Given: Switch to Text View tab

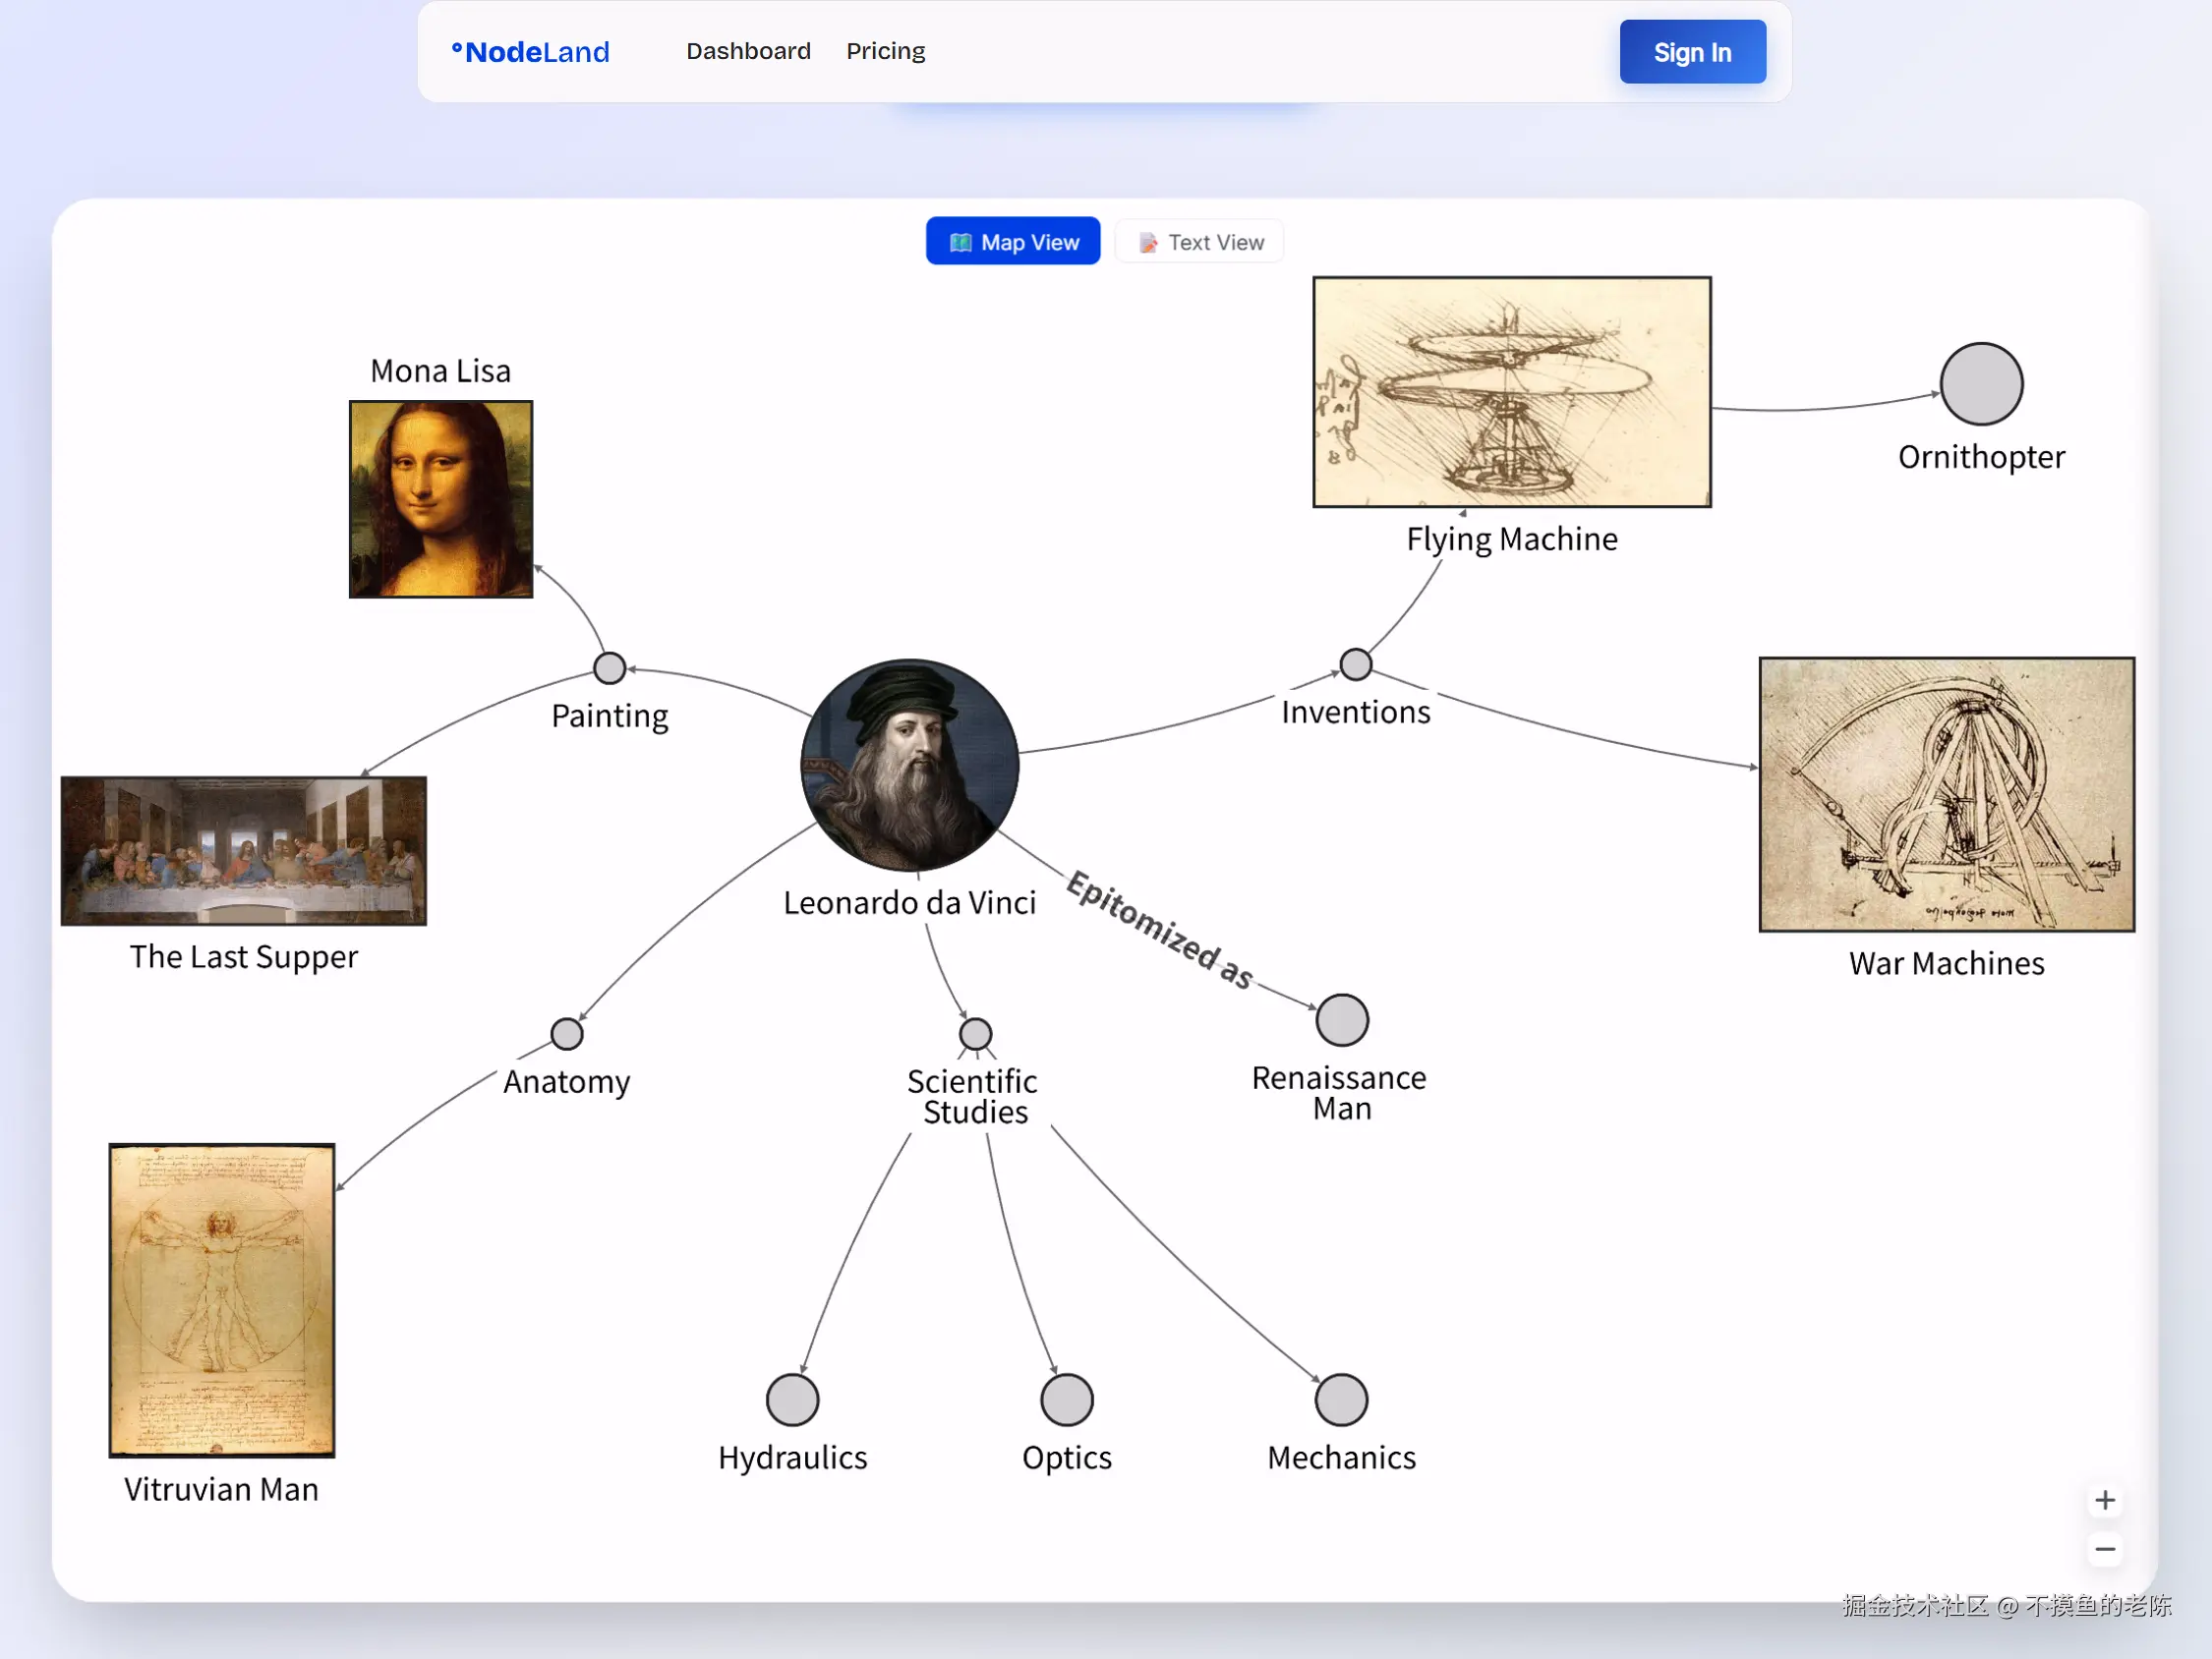Looking at the screenshot, I should pyautogui.click(x=1199, y=242).
